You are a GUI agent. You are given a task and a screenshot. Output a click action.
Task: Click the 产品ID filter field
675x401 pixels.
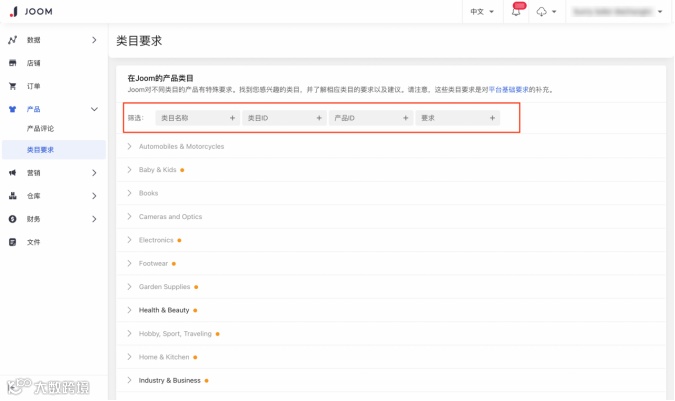[x=371, y=118]
